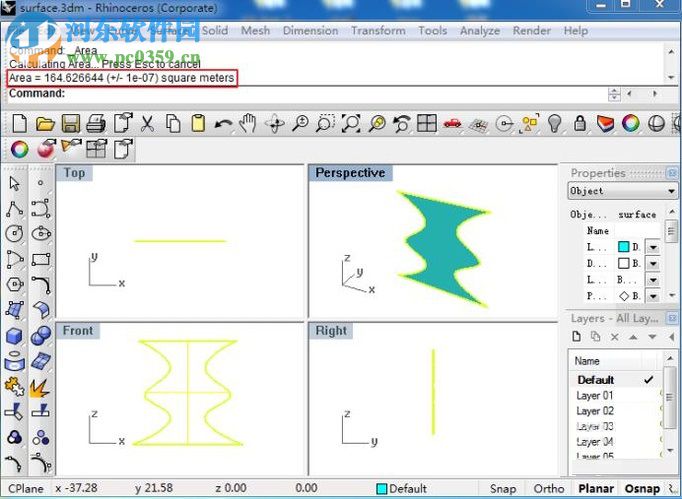Click the command history scroll-up arrow
Image resolution: width=682 pixels, height=499 pixels.
click(x=671, y=51)
